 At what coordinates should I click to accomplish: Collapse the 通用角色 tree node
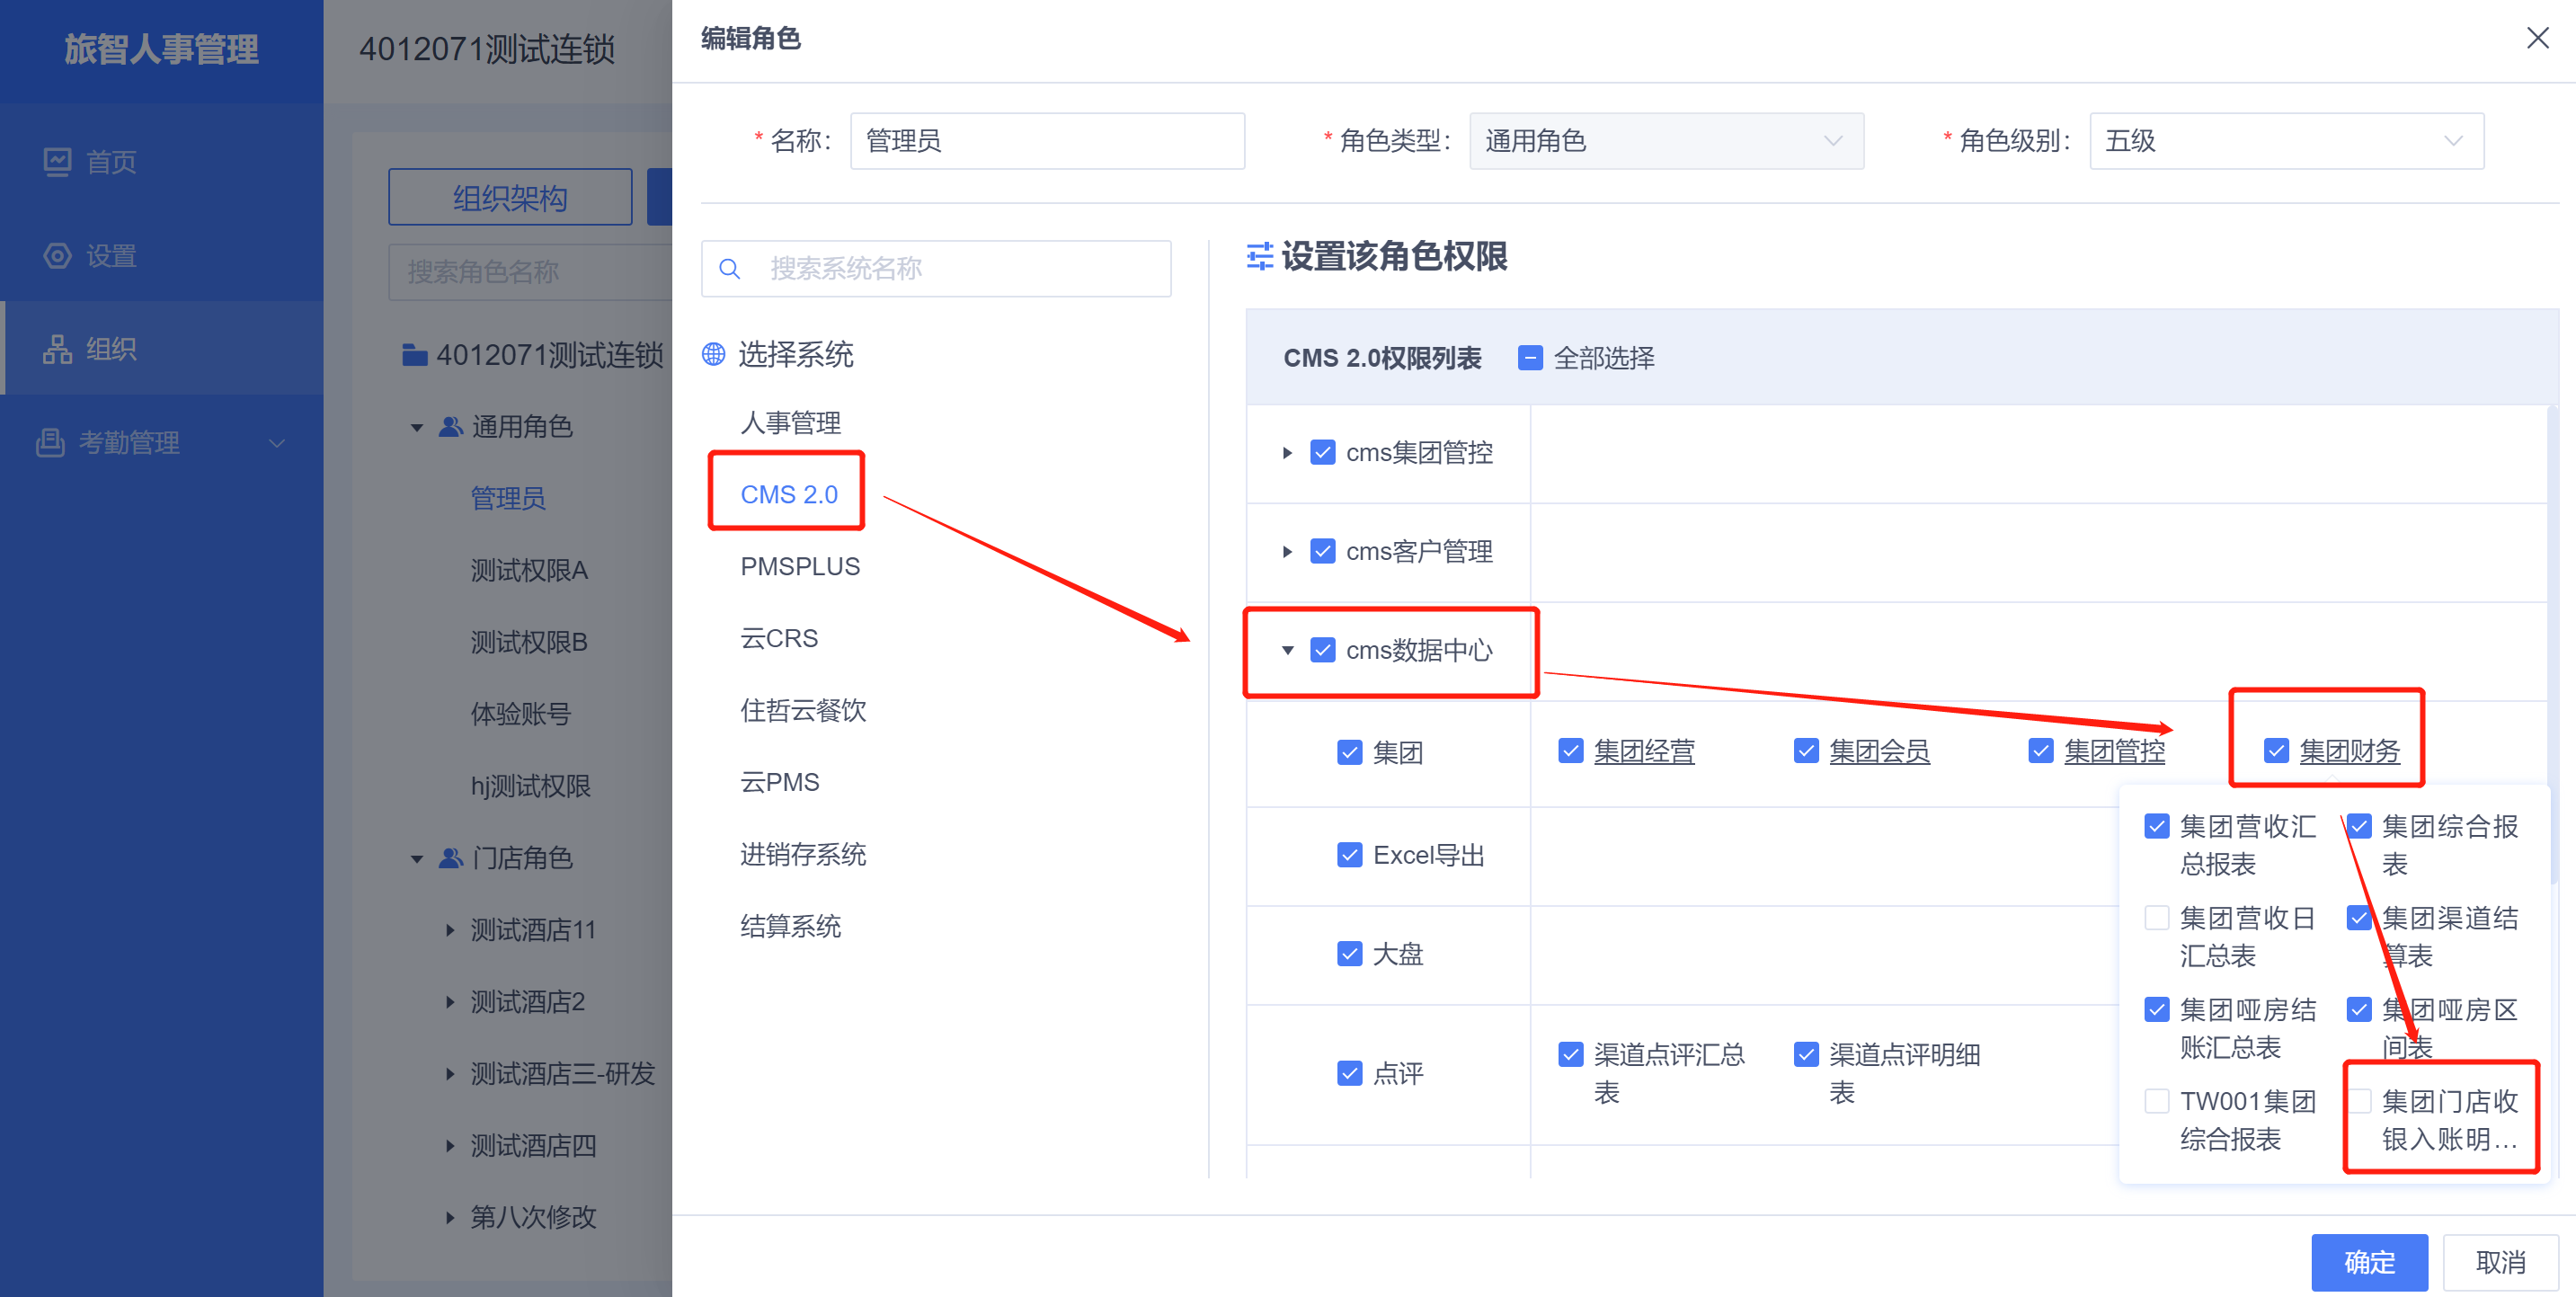tap(416, 427)
